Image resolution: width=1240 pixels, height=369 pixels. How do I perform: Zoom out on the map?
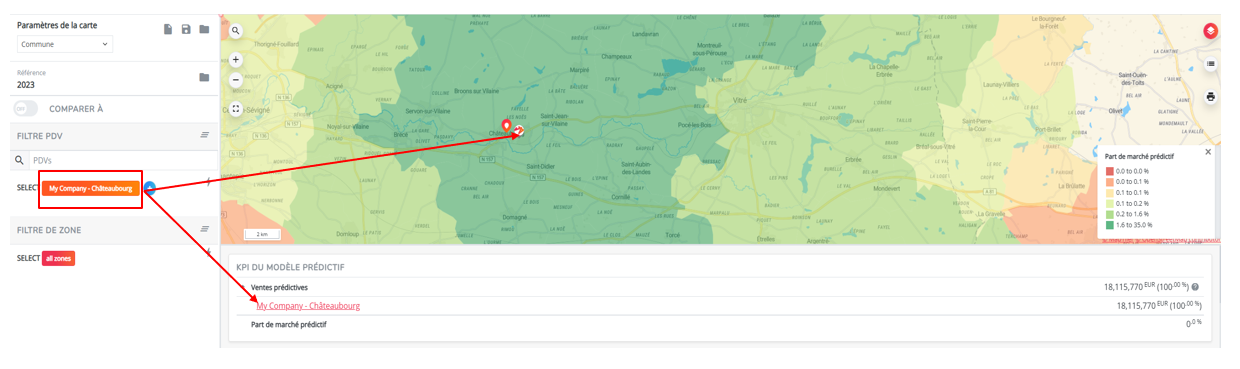[236, 79]
